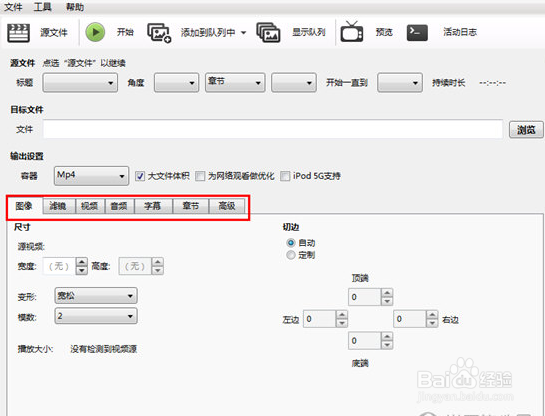
Task: Expand the start chapter dropdown before 开始一直到
Action: click(294, 82)
